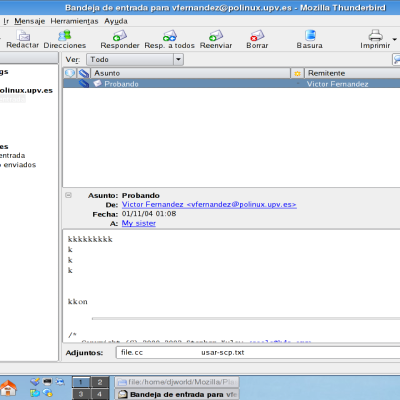Click the fecha value 01/11/04 01:08

coord(149,214)
